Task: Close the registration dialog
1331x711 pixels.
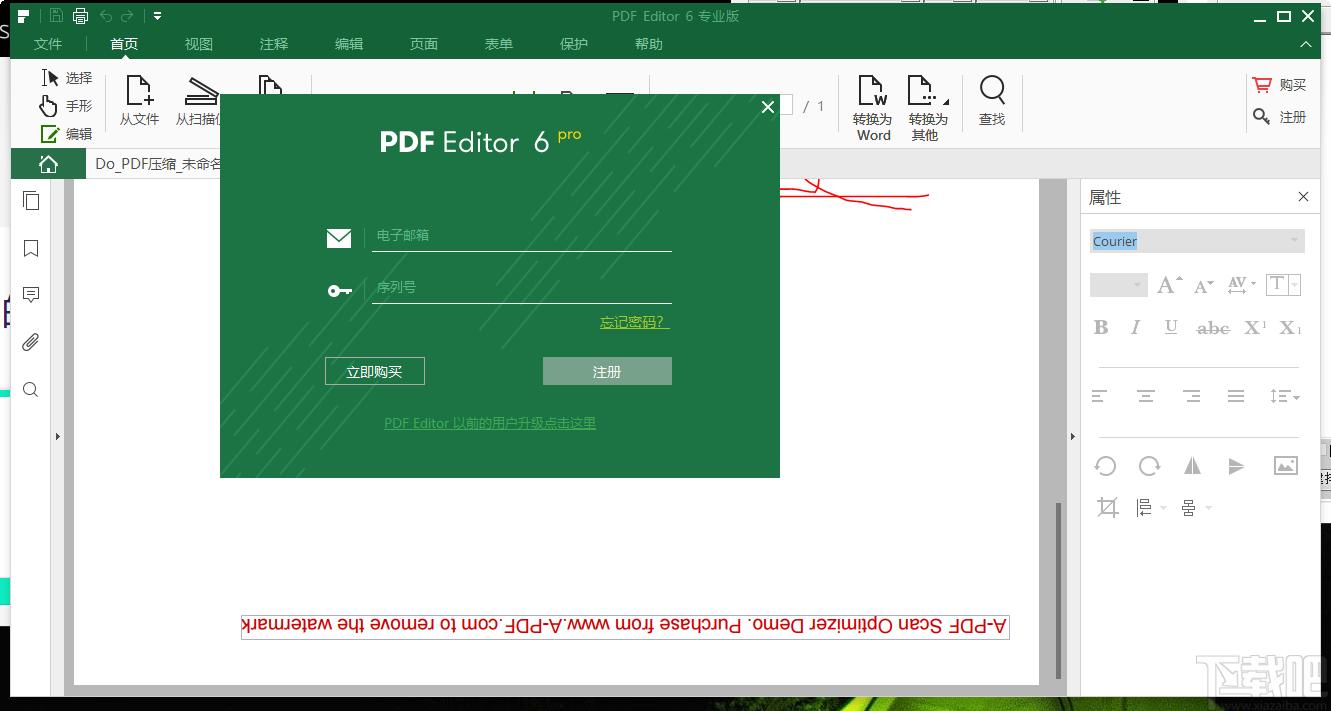Action: tap(768, 107)
